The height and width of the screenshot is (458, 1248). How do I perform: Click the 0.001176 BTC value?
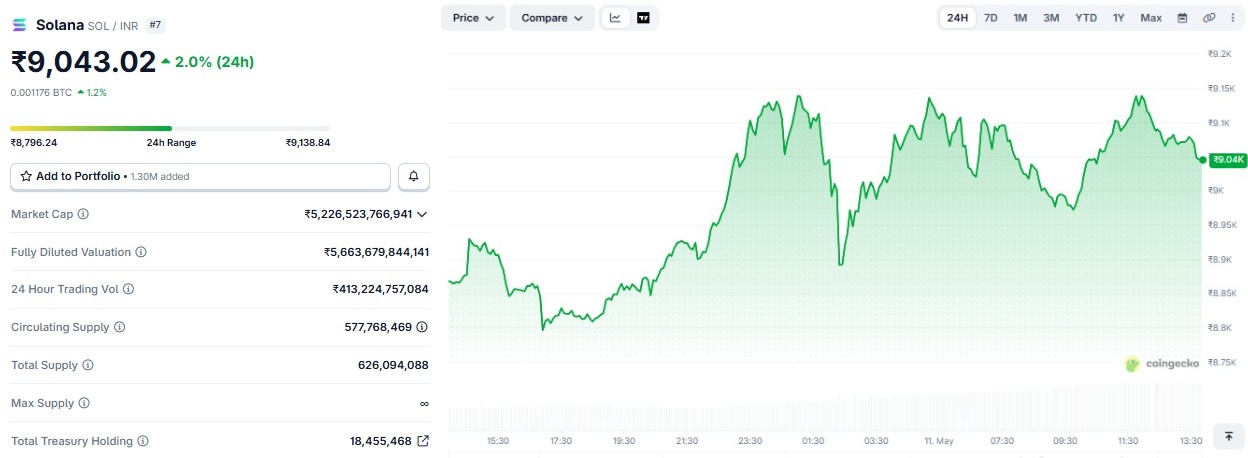pos(41,92)
